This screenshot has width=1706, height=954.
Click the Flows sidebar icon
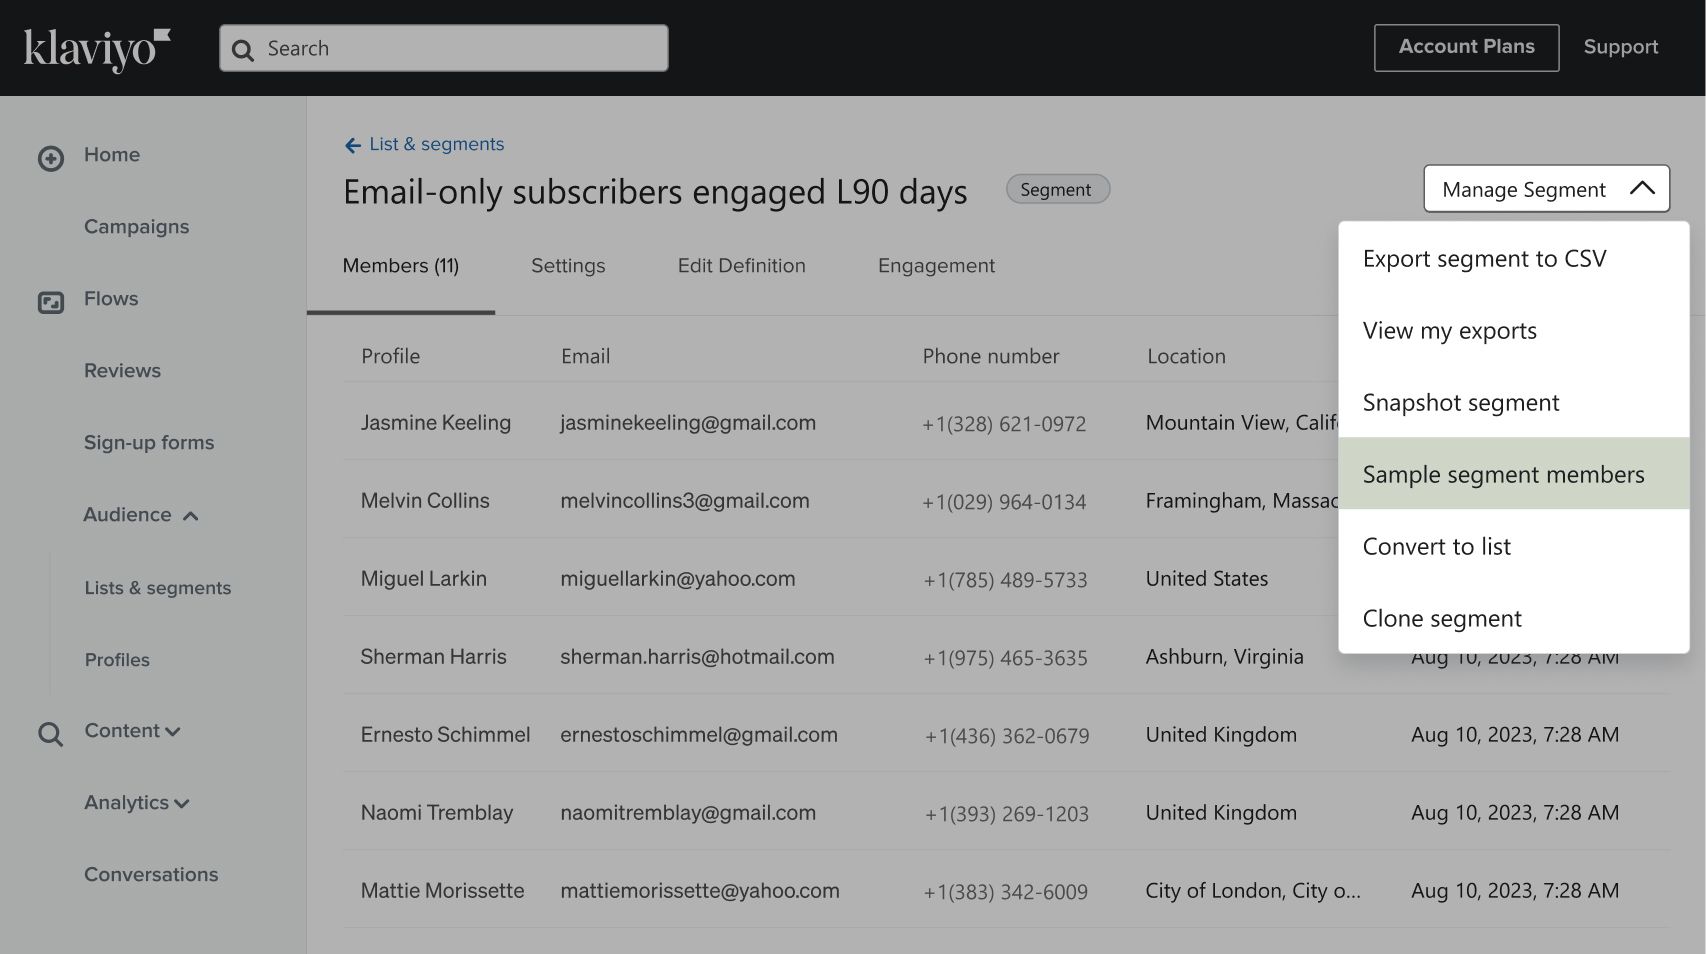point(51,301)
